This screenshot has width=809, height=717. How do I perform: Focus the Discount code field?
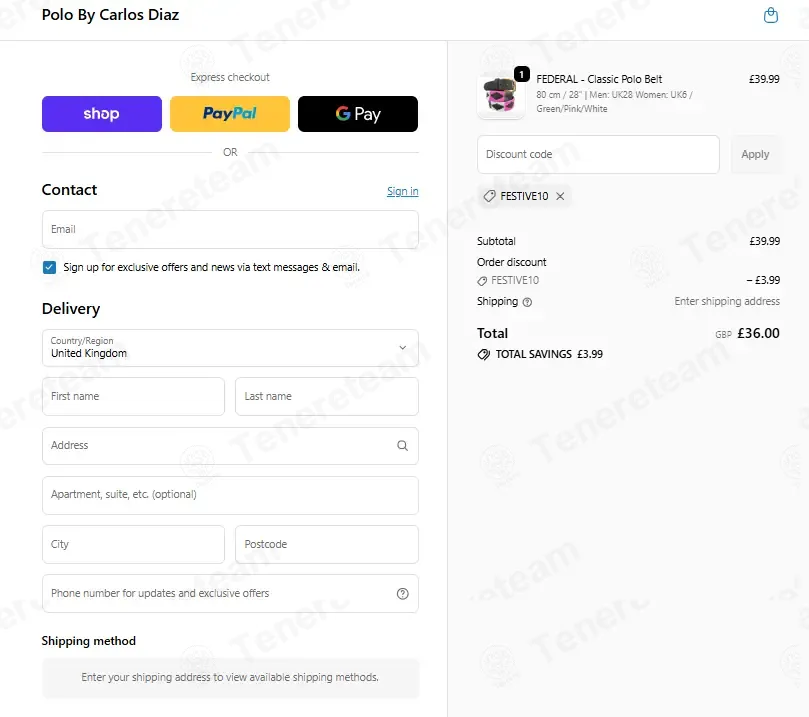(598, 154)
